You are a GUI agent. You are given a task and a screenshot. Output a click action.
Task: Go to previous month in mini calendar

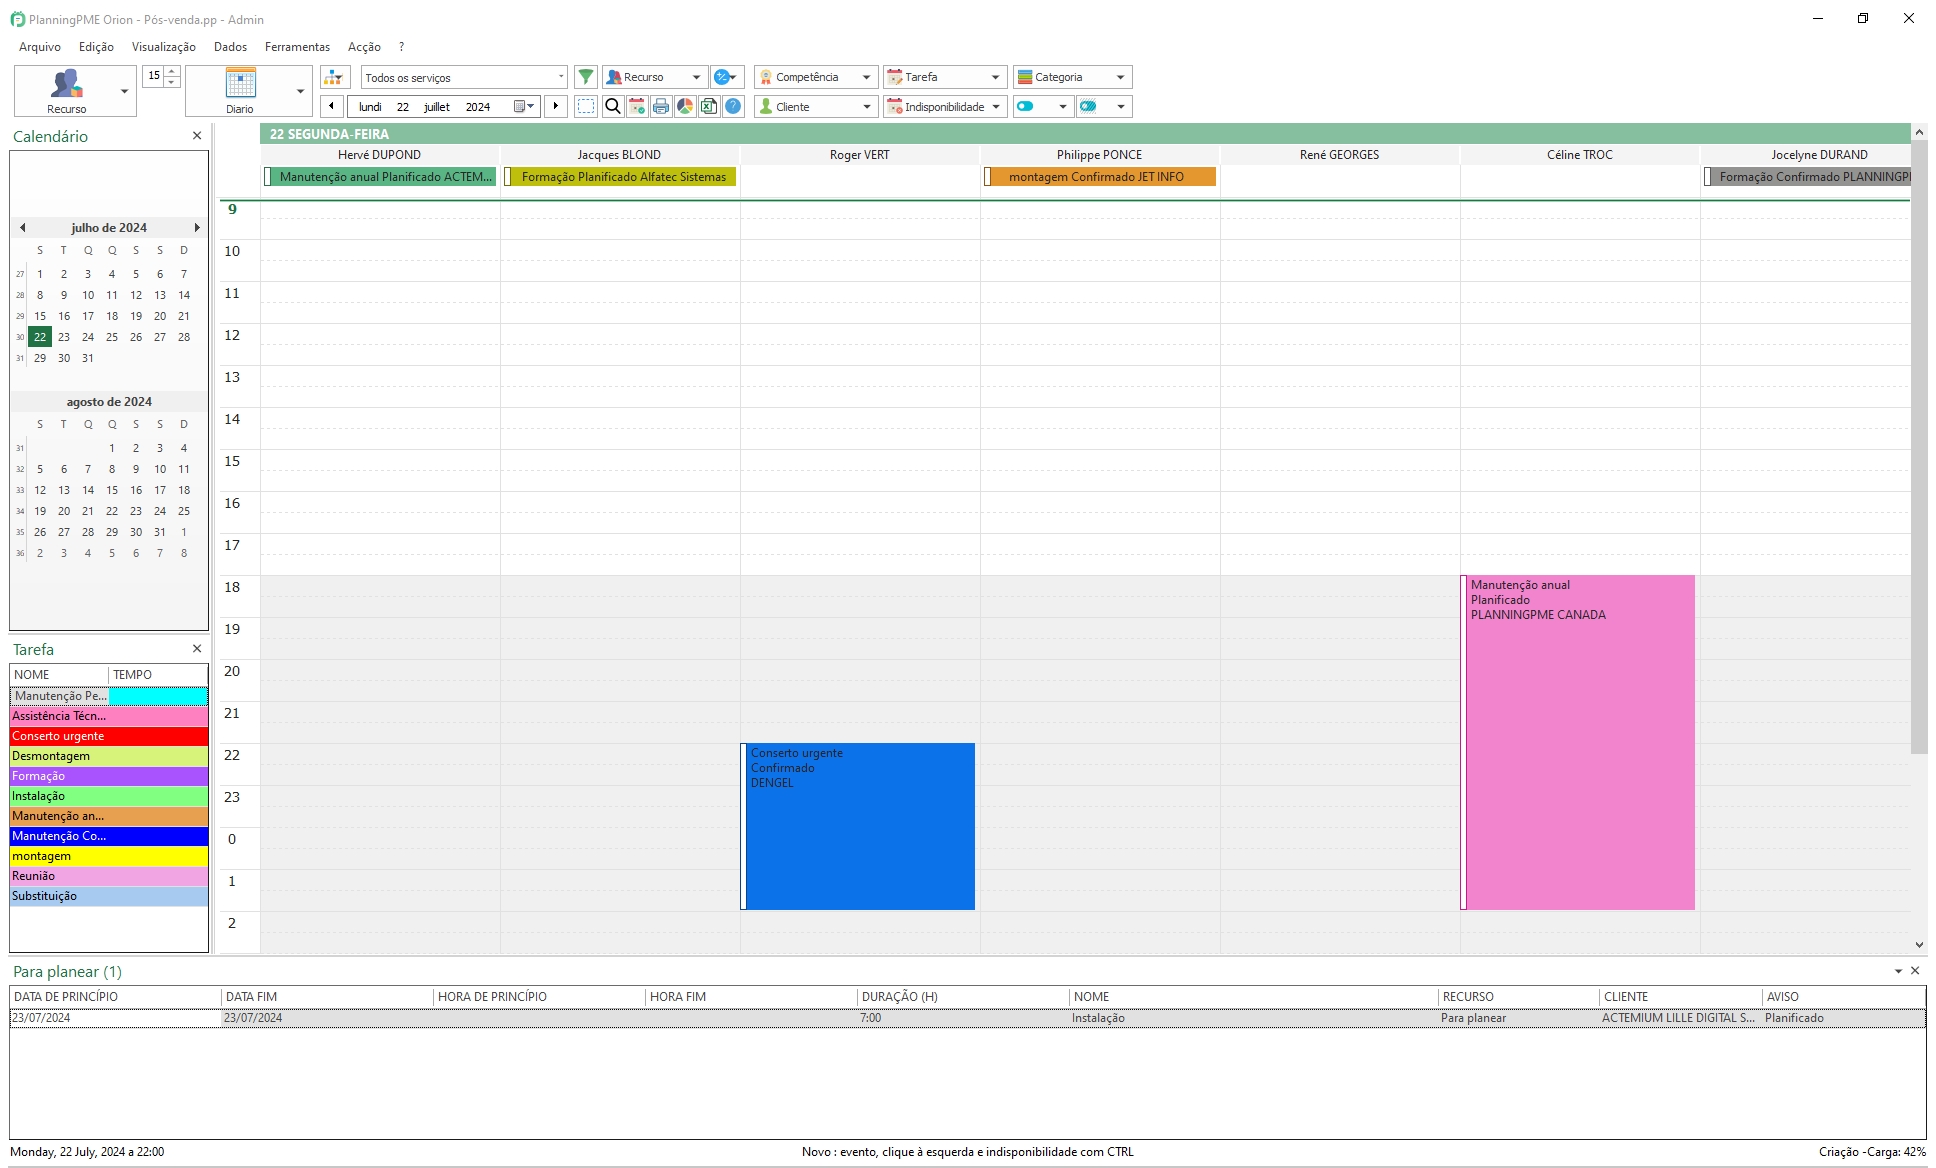pyautogui.click(x=22, y=228)
